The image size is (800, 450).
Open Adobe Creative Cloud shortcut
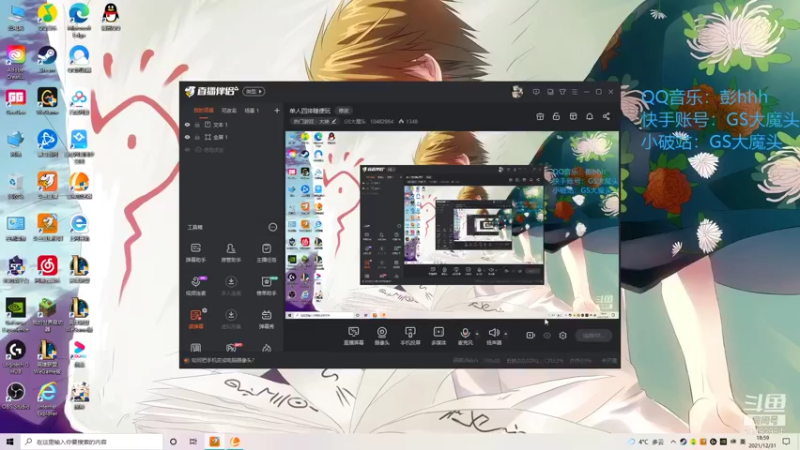coord(15,62)
